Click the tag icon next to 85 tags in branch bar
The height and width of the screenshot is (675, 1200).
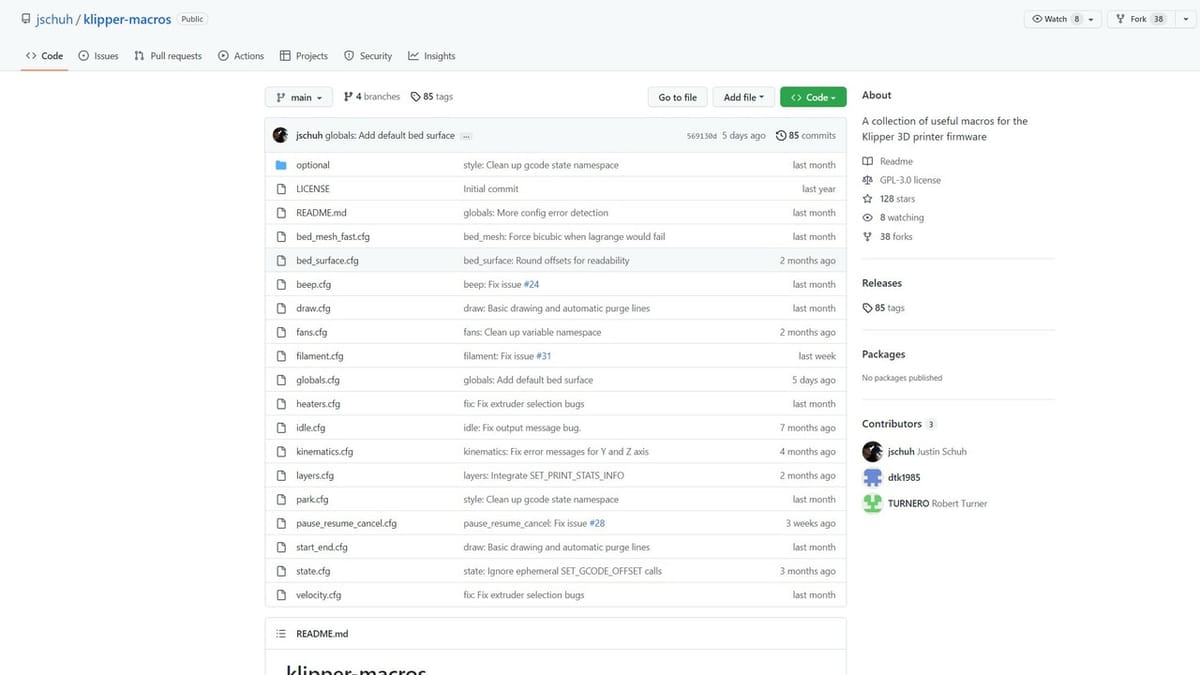coord(415,97)
